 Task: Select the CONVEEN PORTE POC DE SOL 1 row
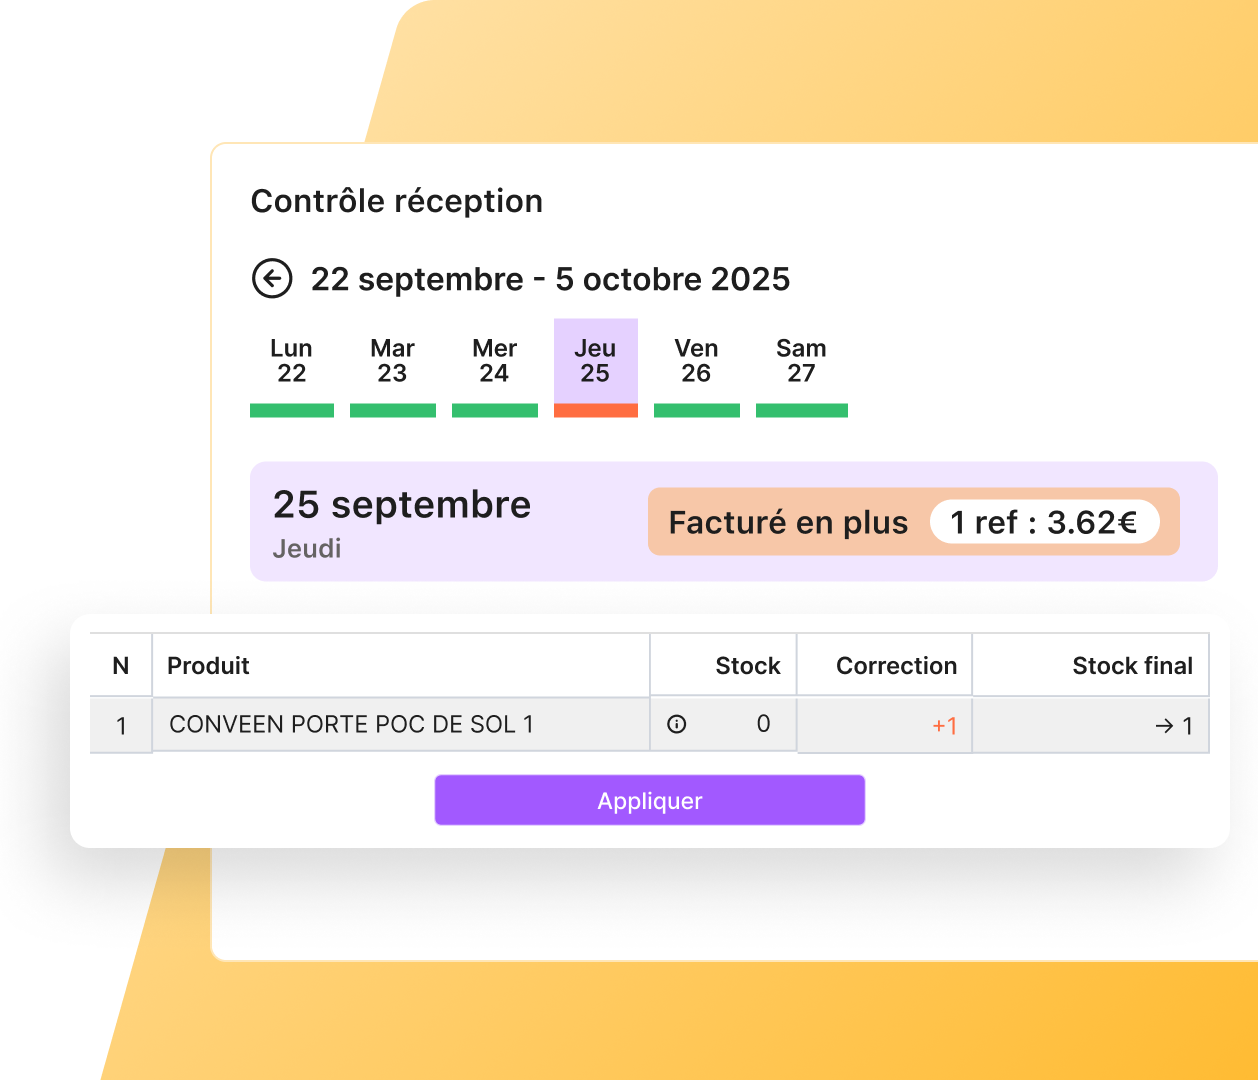coord(351,724)
